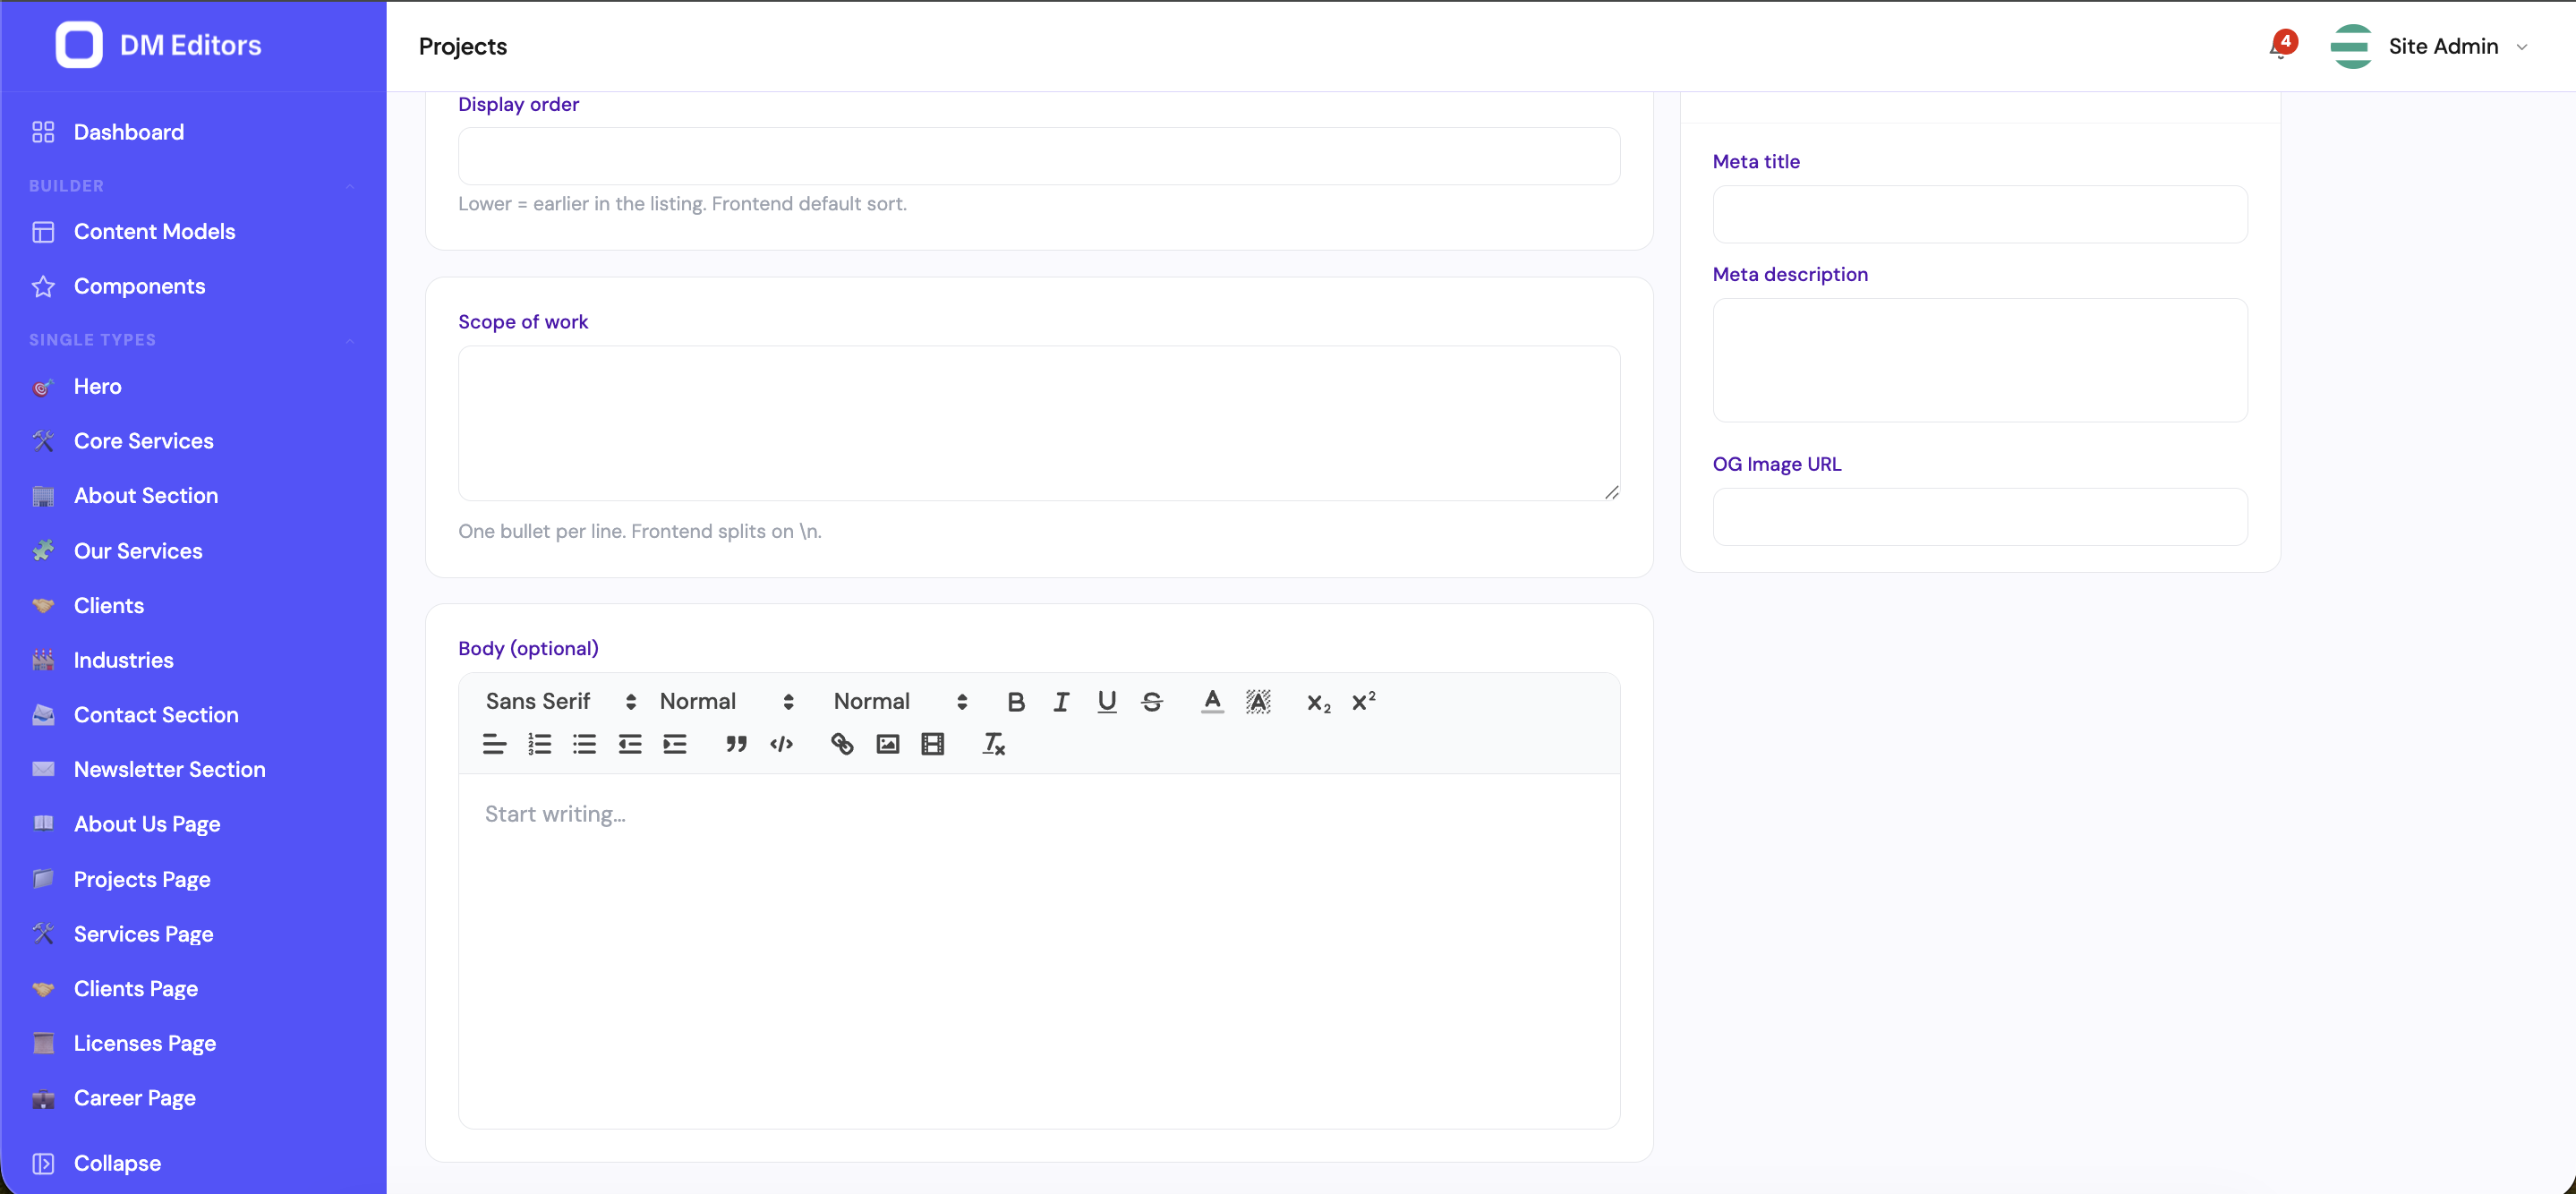Decrease indent with outdent icon
This screenshot has width=2576, height=1194.
pos(629,744)
